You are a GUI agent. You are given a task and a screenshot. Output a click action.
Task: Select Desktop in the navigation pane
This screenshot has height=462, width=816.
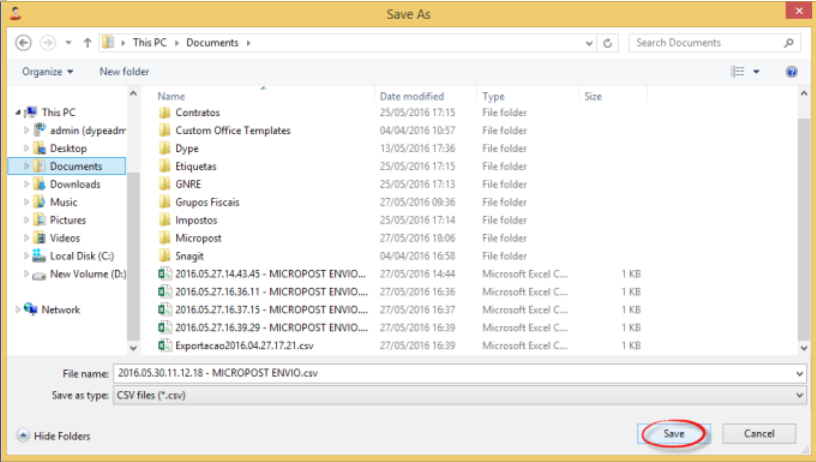click(x=68, y=148)
